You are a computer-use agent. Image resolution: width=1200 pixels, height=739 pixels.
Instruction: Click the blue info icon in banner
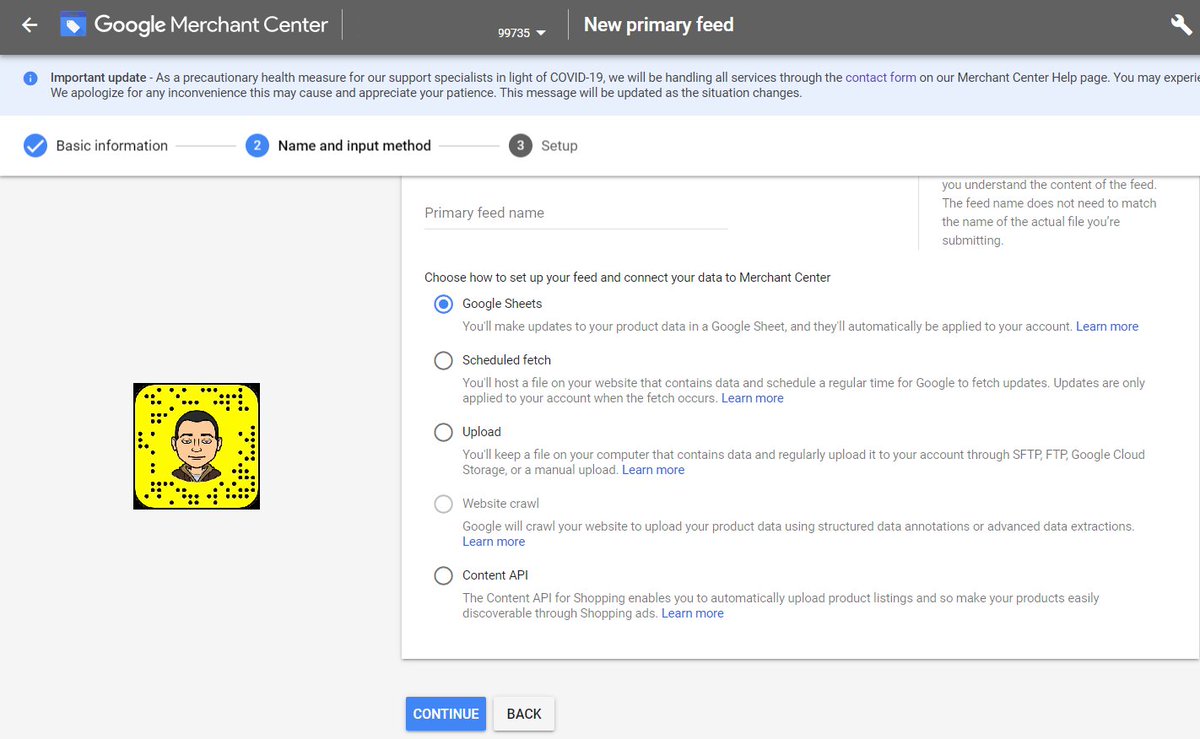pos(31,78)
